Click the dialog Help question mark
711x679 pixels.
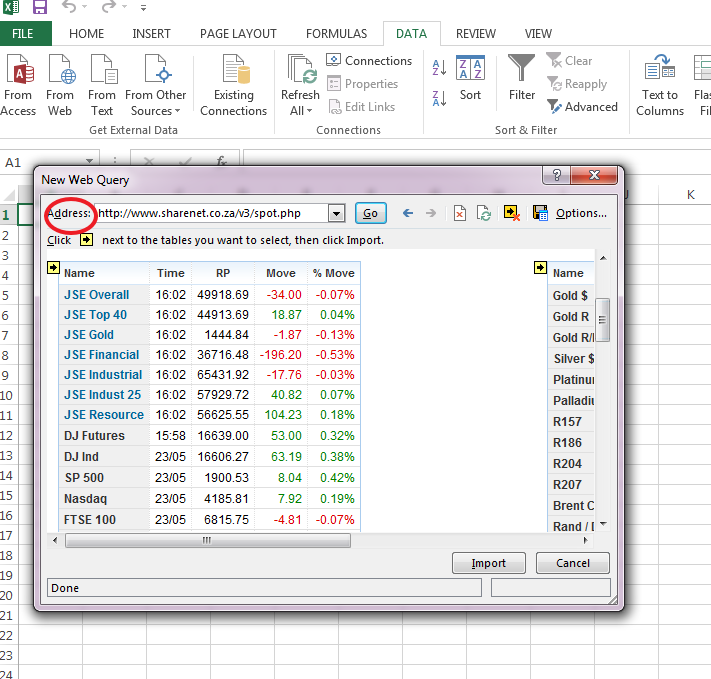(x=557, y=175)
